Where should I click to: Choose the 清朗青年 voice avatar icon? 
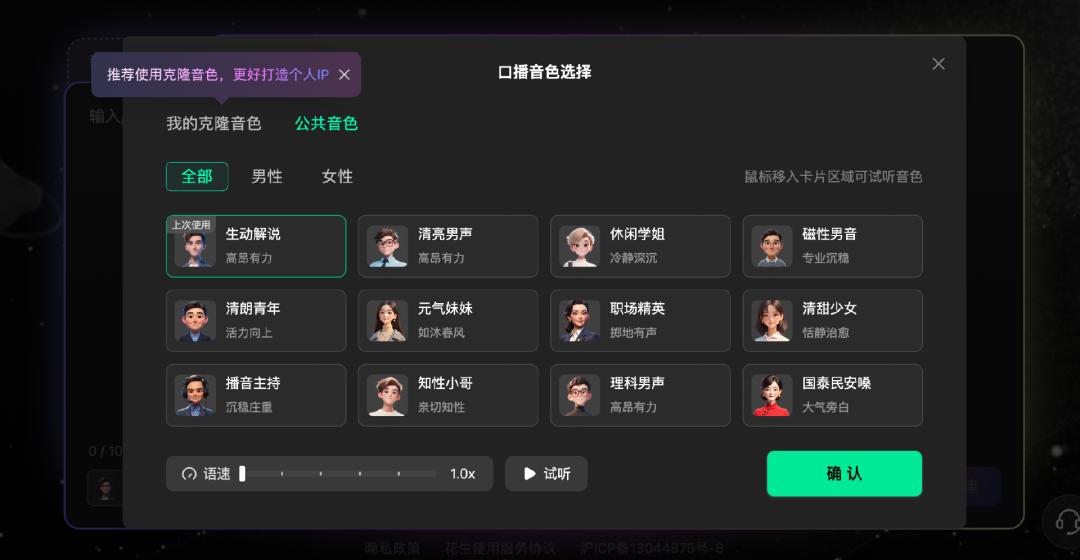[x=194, y=321]
